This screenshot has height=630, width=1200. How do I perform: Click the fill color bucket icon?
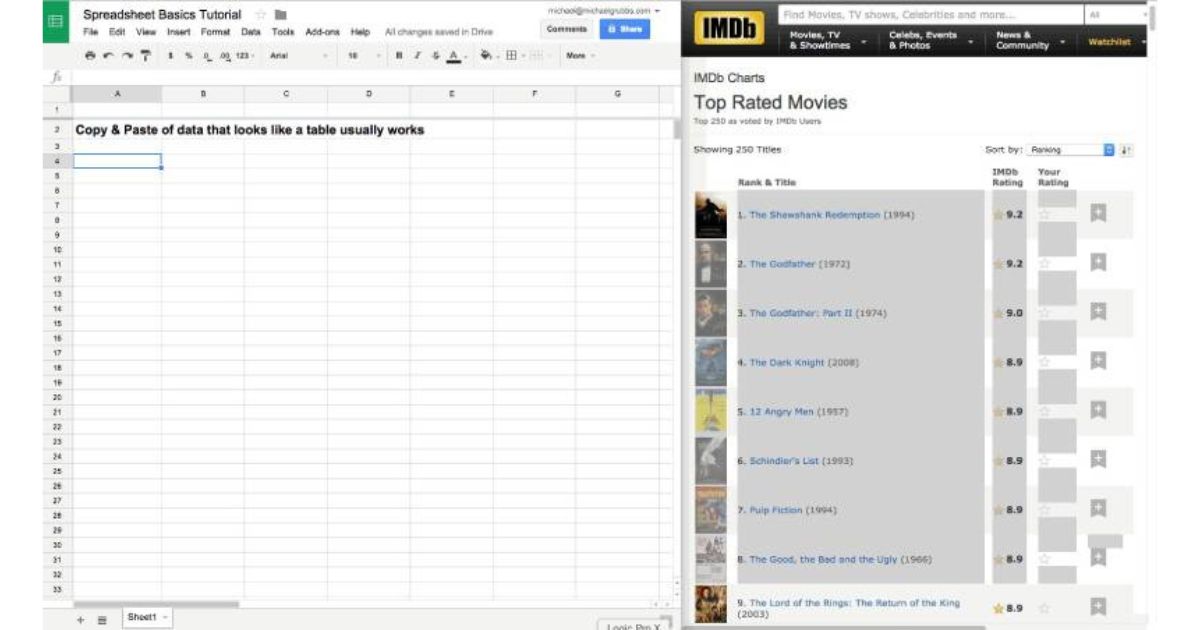pos(486,56)
